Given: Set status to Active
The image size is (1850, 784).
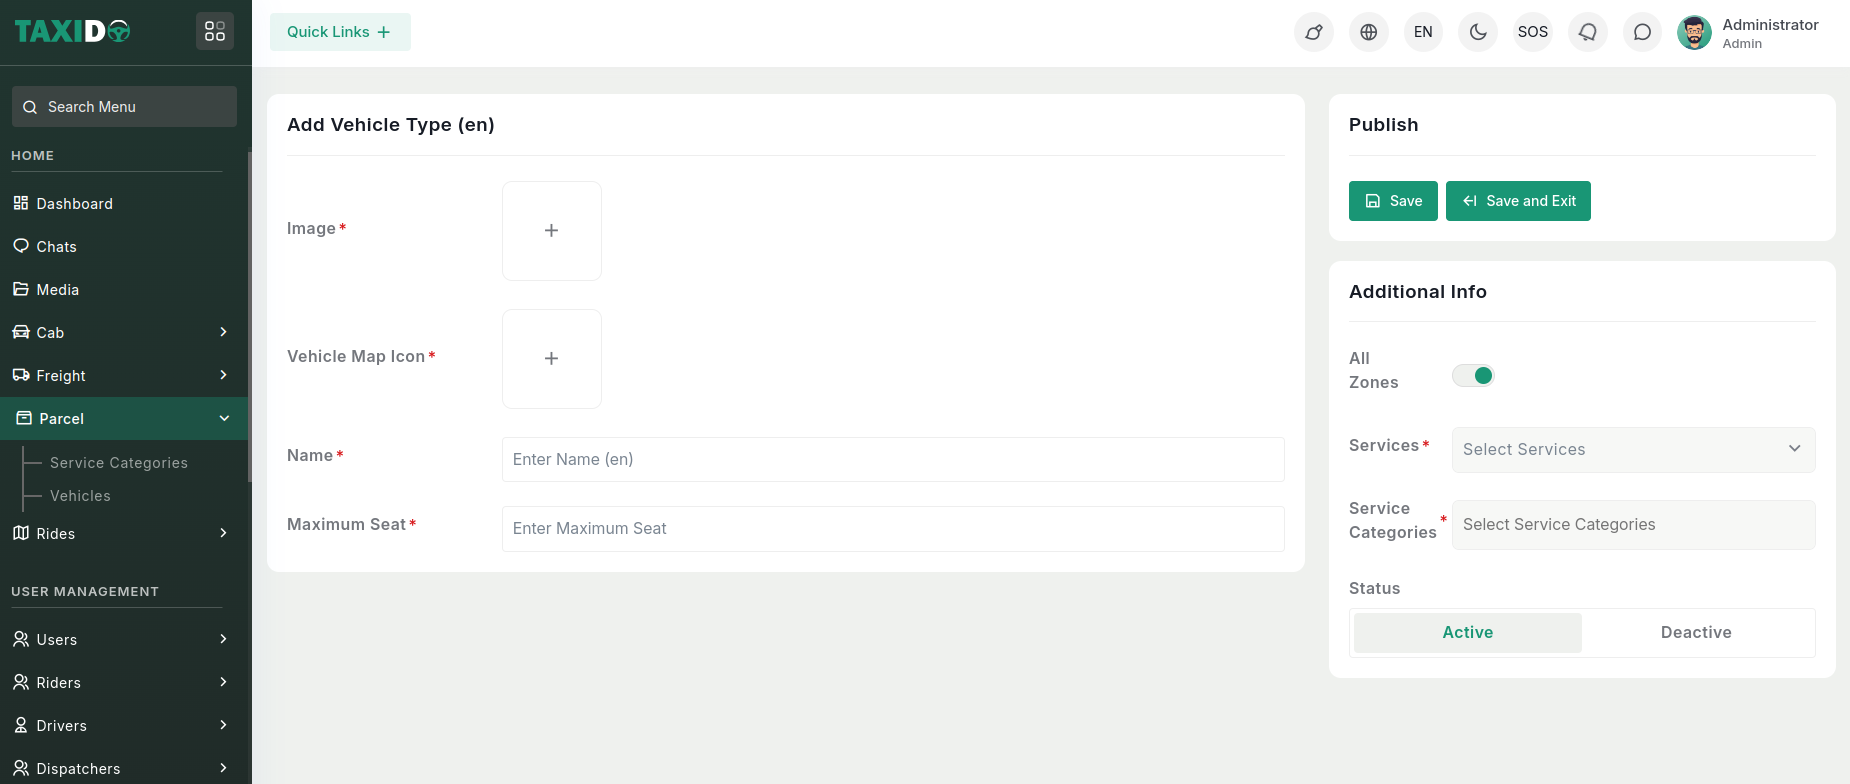Looking at the screenshot, I should pyautogui.click(x=1467, y=632).
